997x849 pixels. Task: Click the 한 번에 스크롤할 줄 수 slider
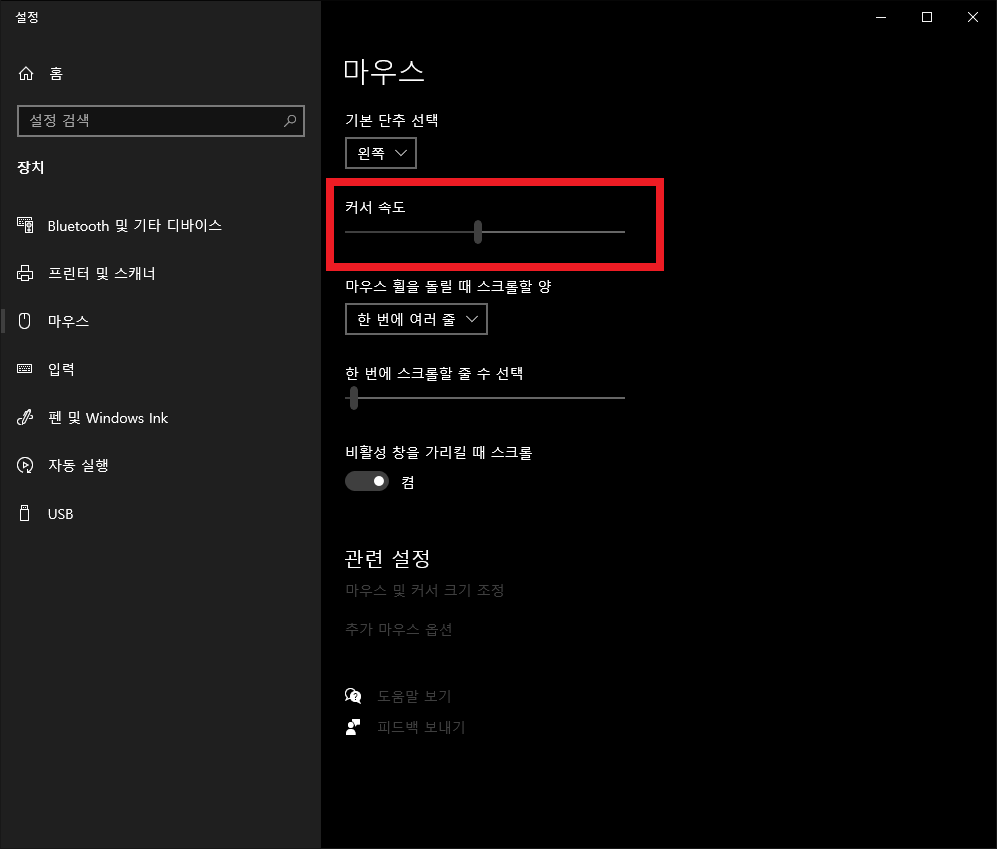coord(485,398)
